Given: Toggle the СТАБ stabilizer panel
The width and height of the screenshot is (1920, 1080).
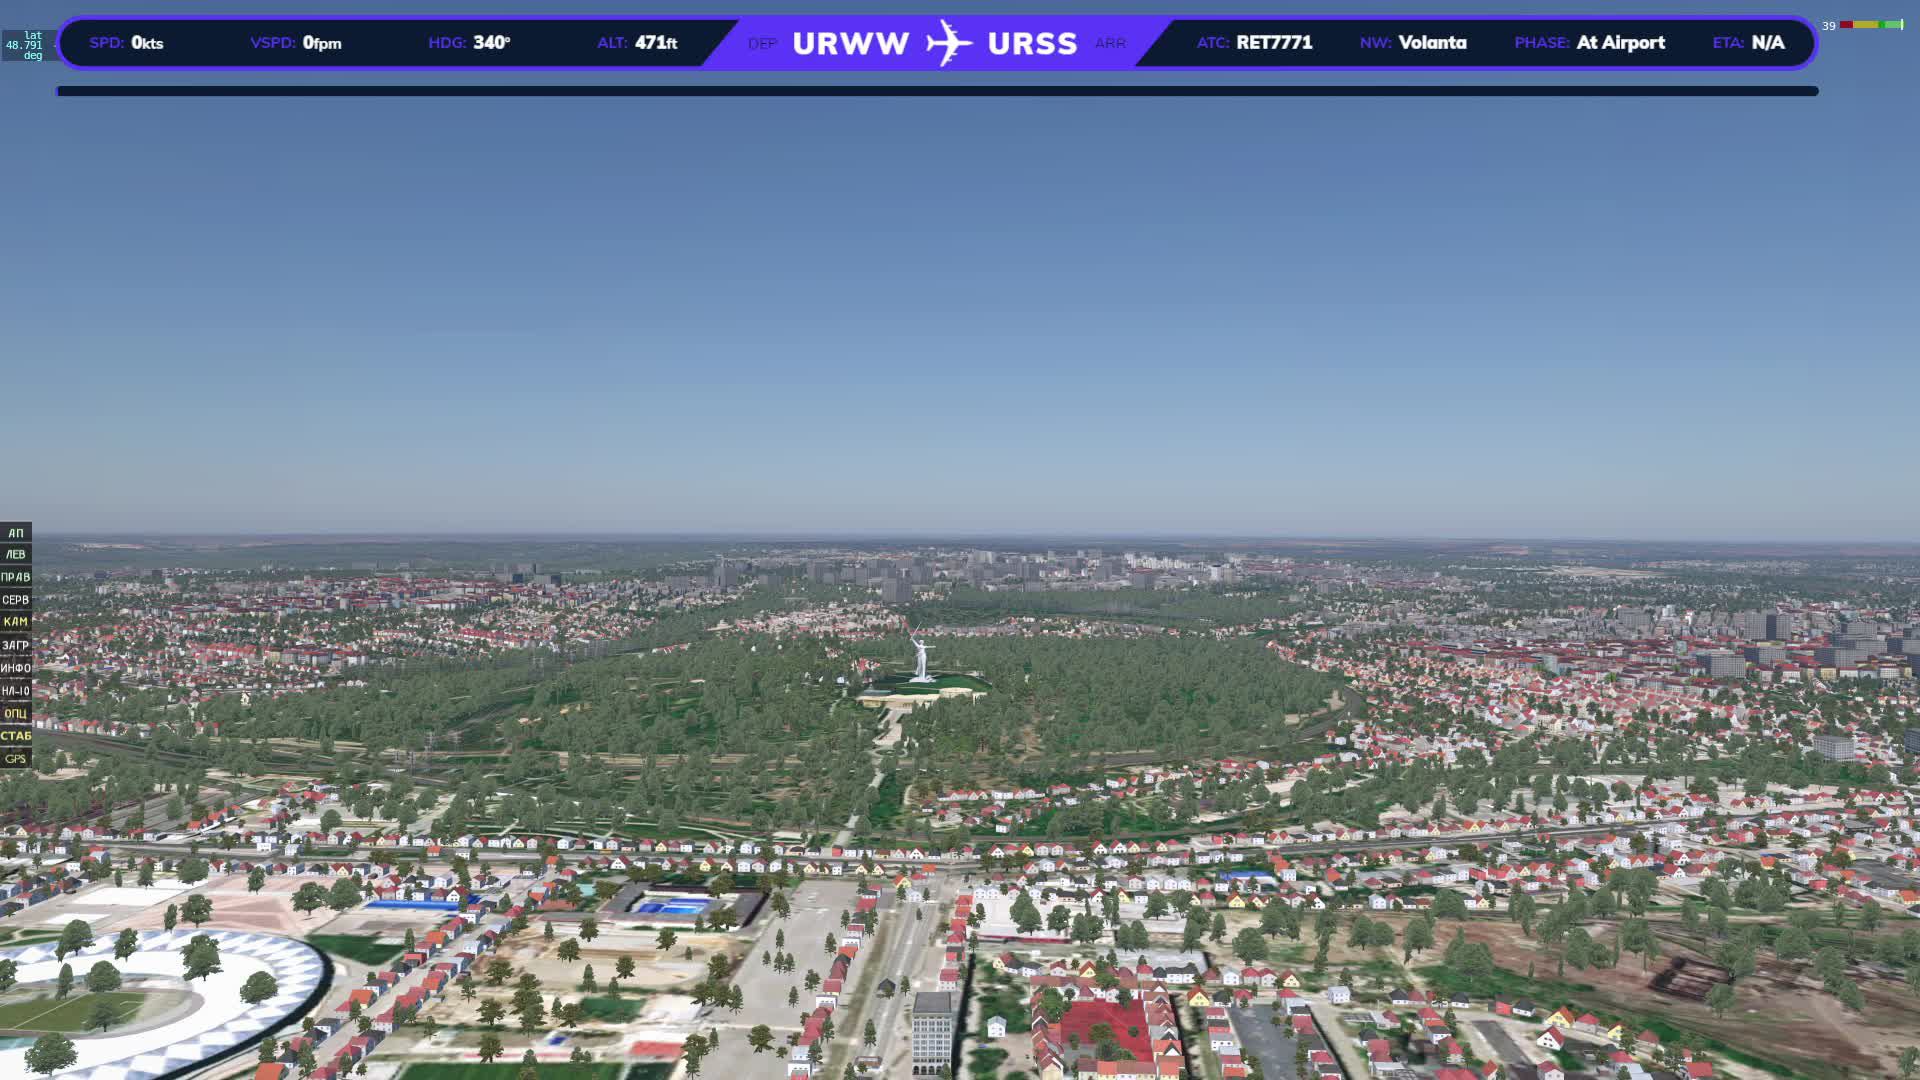Looking at the screenshot, I should (15, 736).
